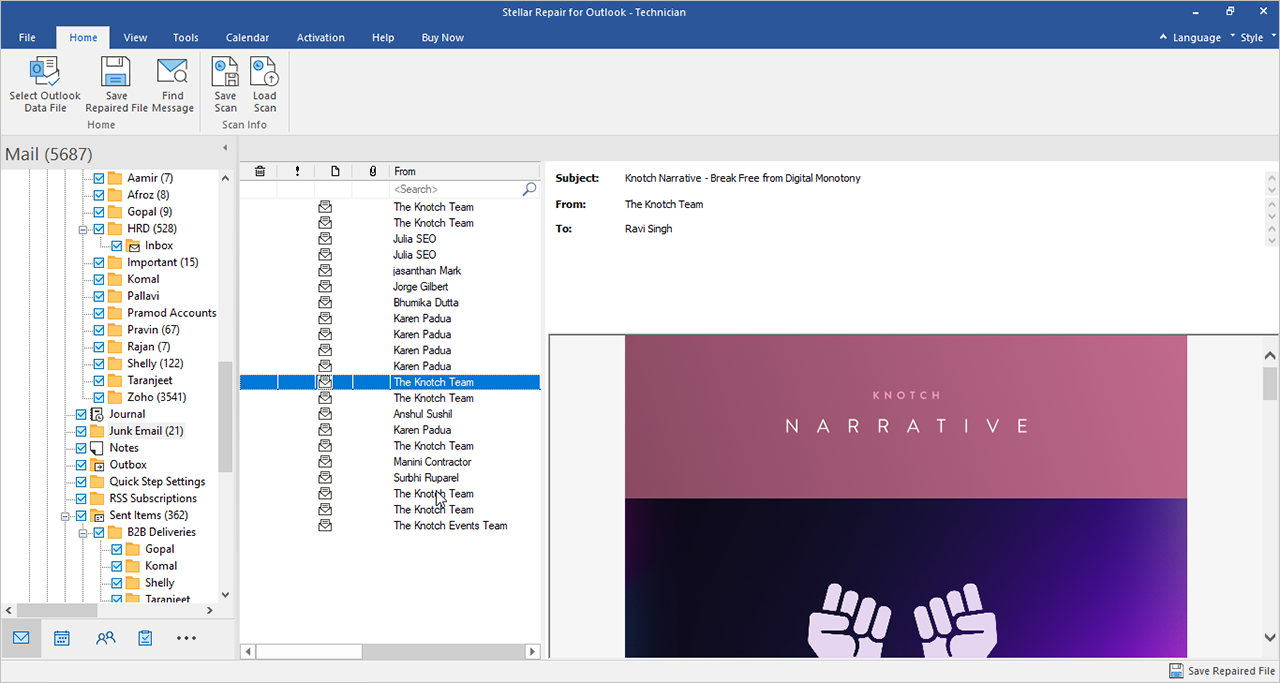Open Calendar view icon in bottom bar
Image resolution: width=1280 pixels, height=683 pixels.
62,638
